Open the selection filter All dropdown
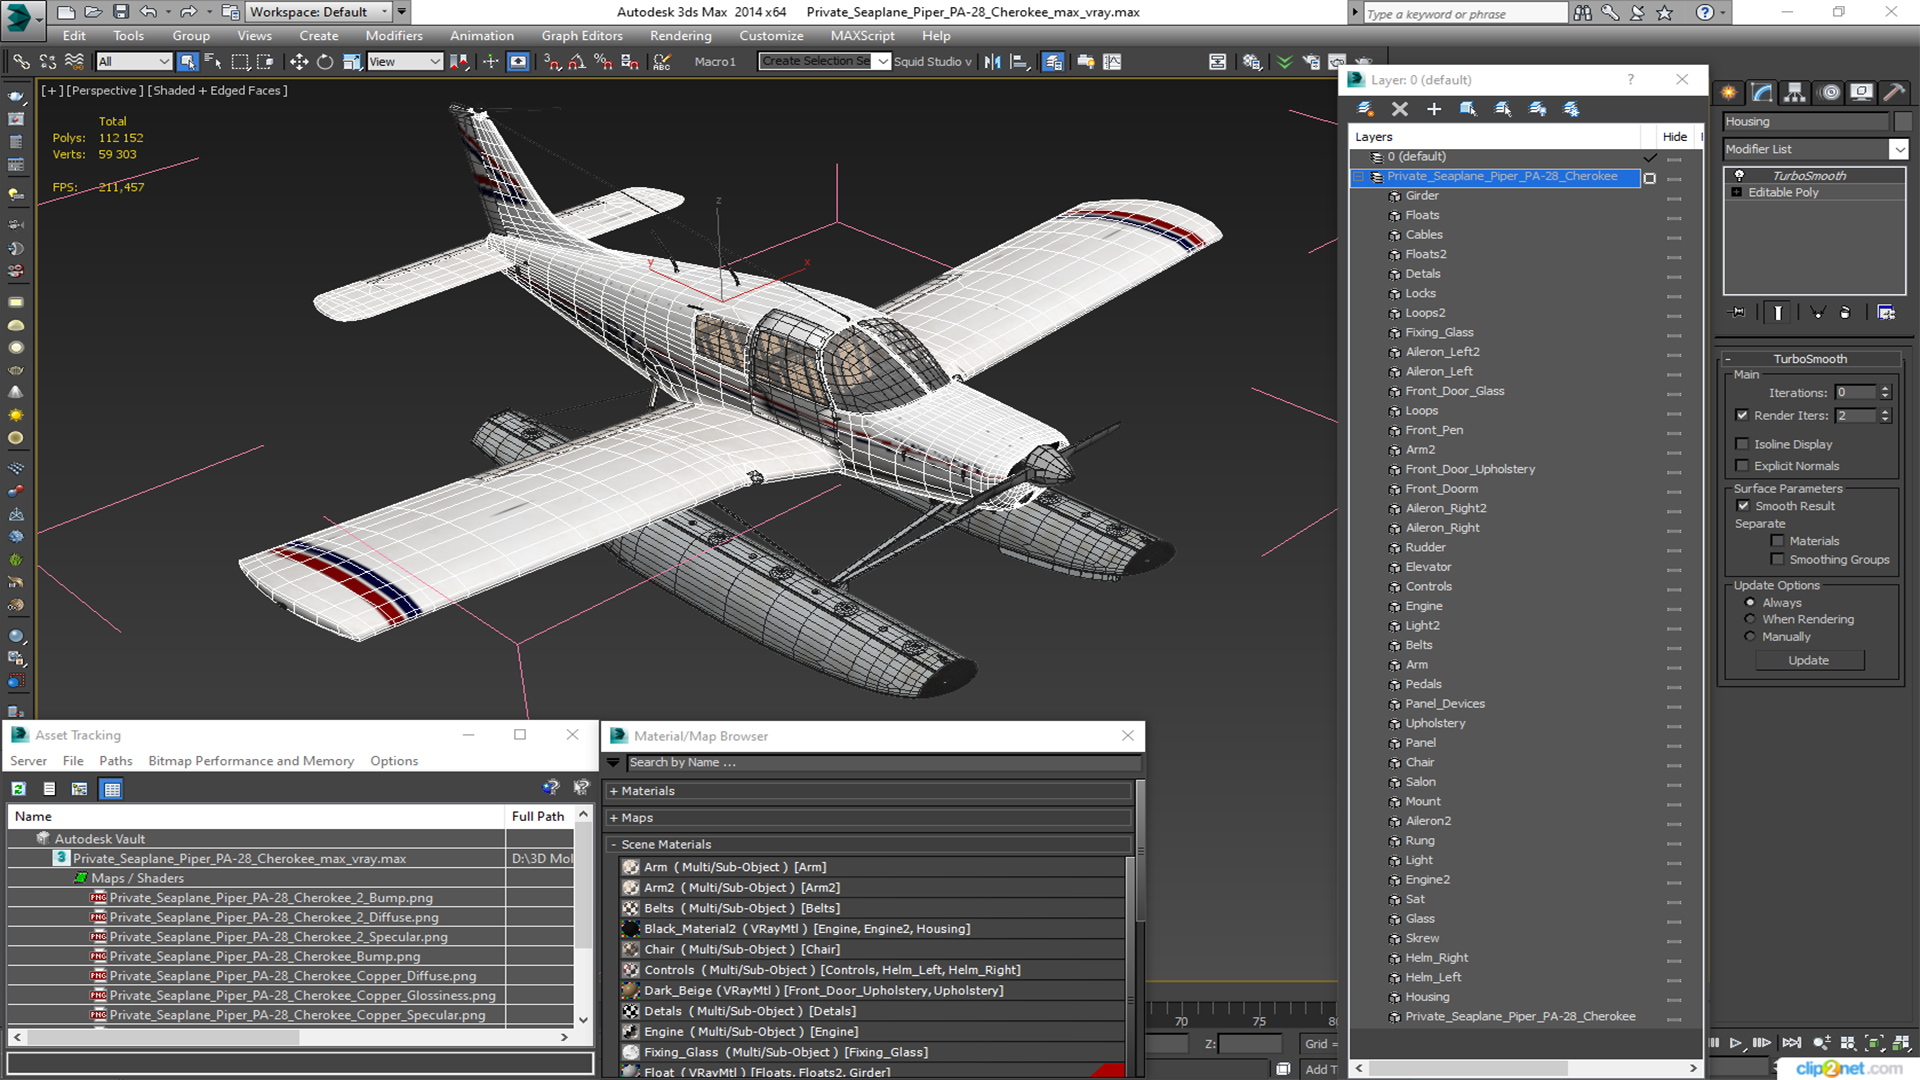1920x1080 pixels. [x=134, y=62]
